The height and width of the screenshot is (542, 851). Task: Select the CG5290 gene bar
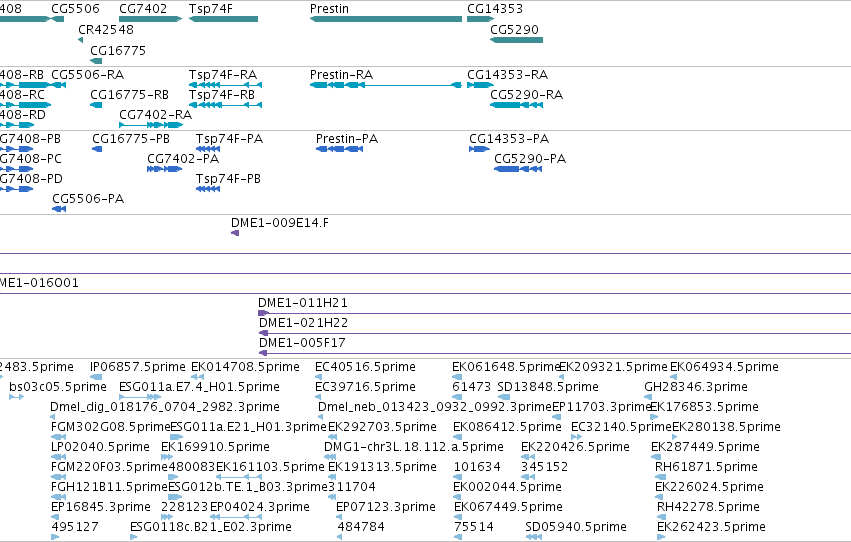click(x=516, y=40)
